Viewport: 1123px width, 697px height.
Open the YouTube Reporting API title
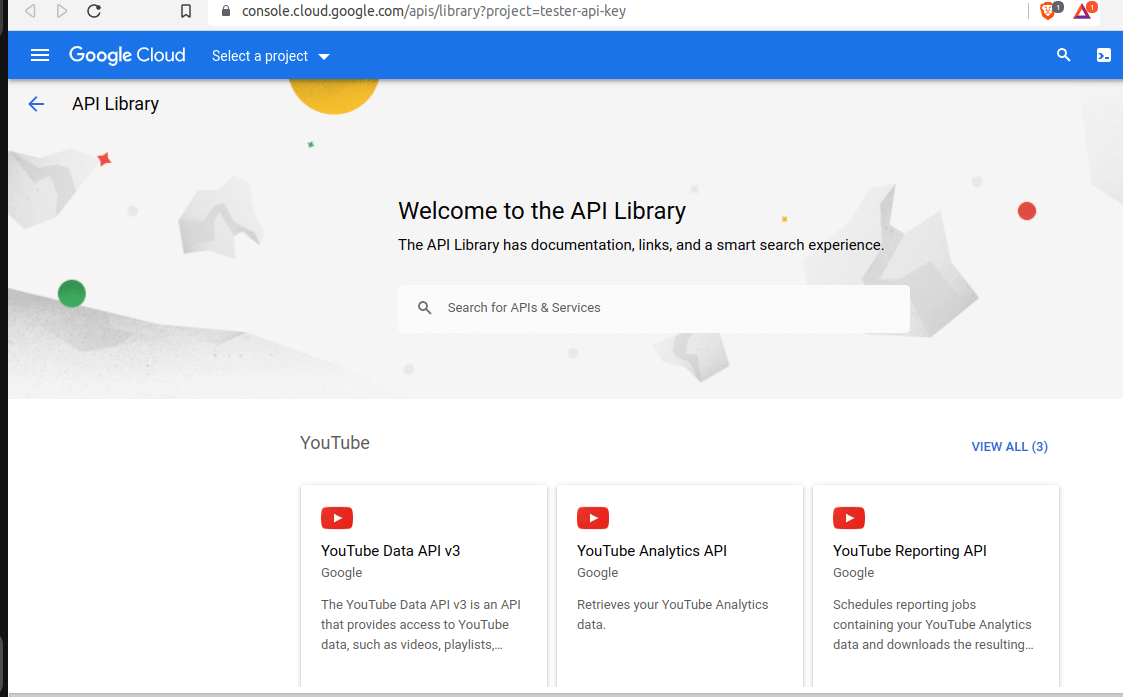point(910,551)
